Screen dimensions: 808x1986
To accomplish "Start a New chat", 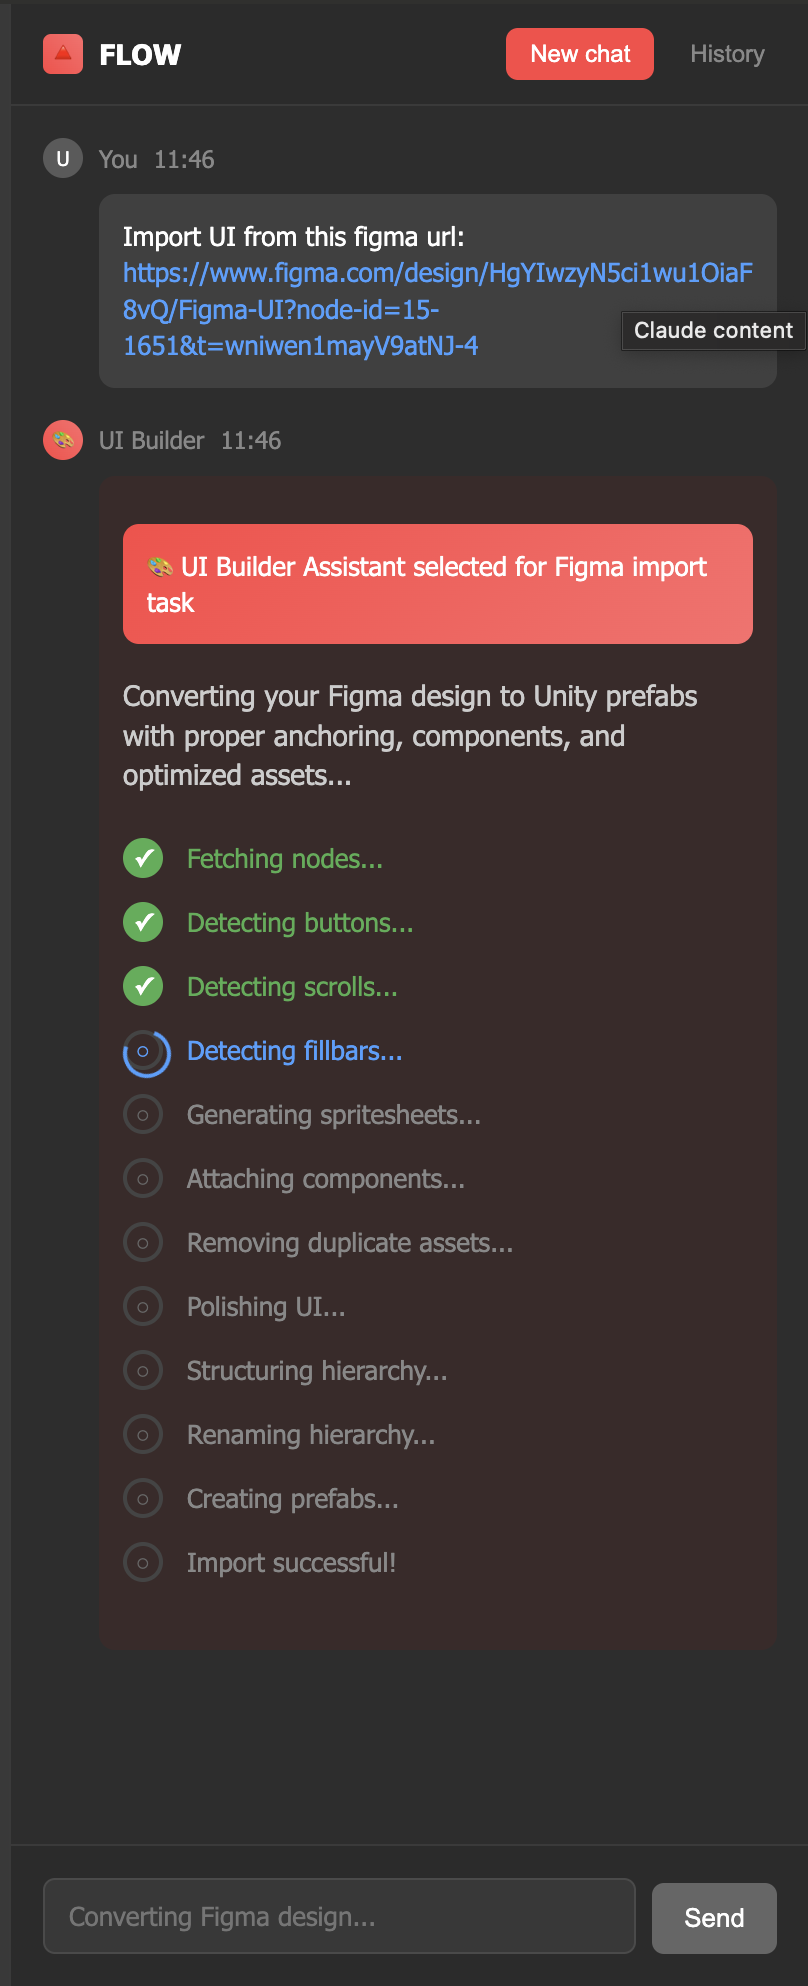I will coord(580,54).
